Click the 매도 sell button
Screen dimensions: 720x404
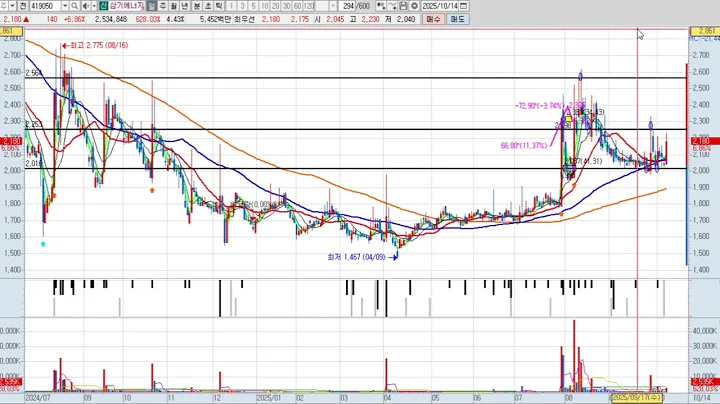pyautogui.click(x=457, y=19)
